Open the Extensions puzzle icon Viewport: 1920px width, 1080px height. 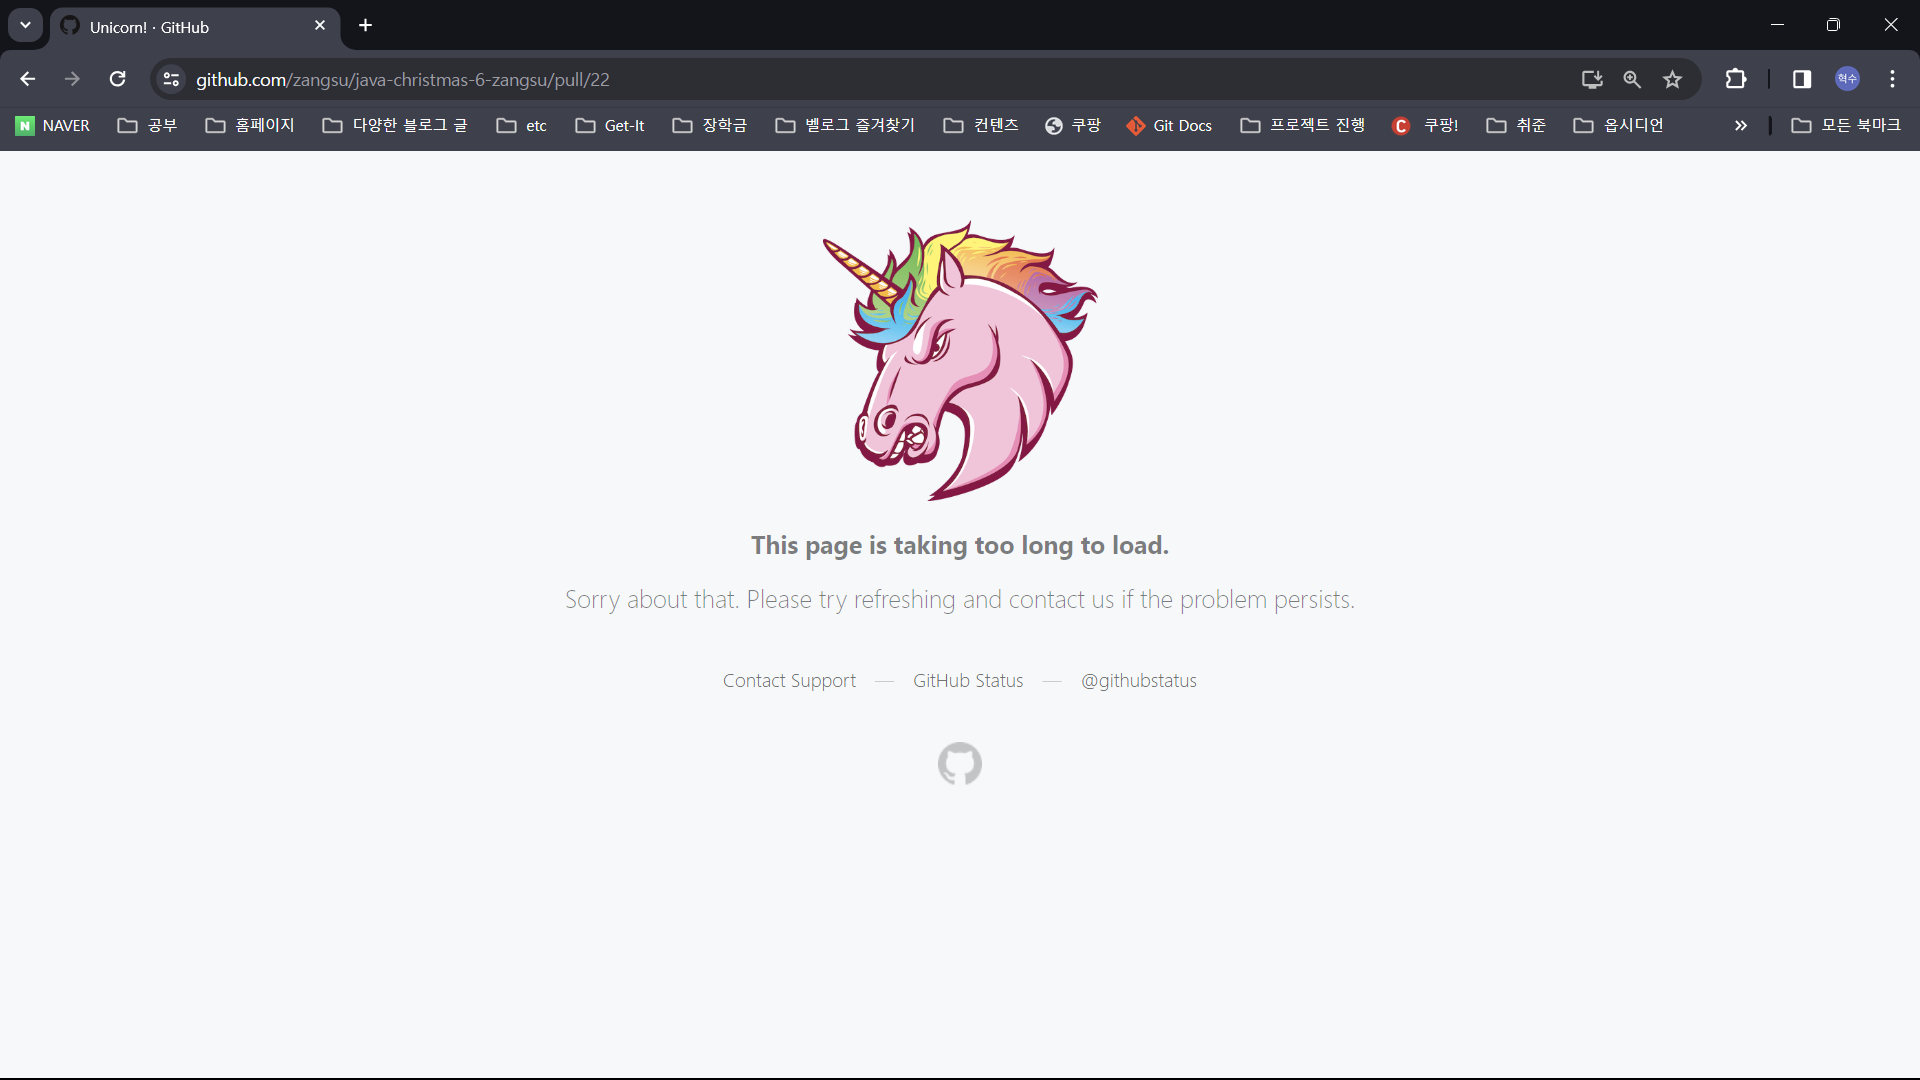(x=1736, y=79)
